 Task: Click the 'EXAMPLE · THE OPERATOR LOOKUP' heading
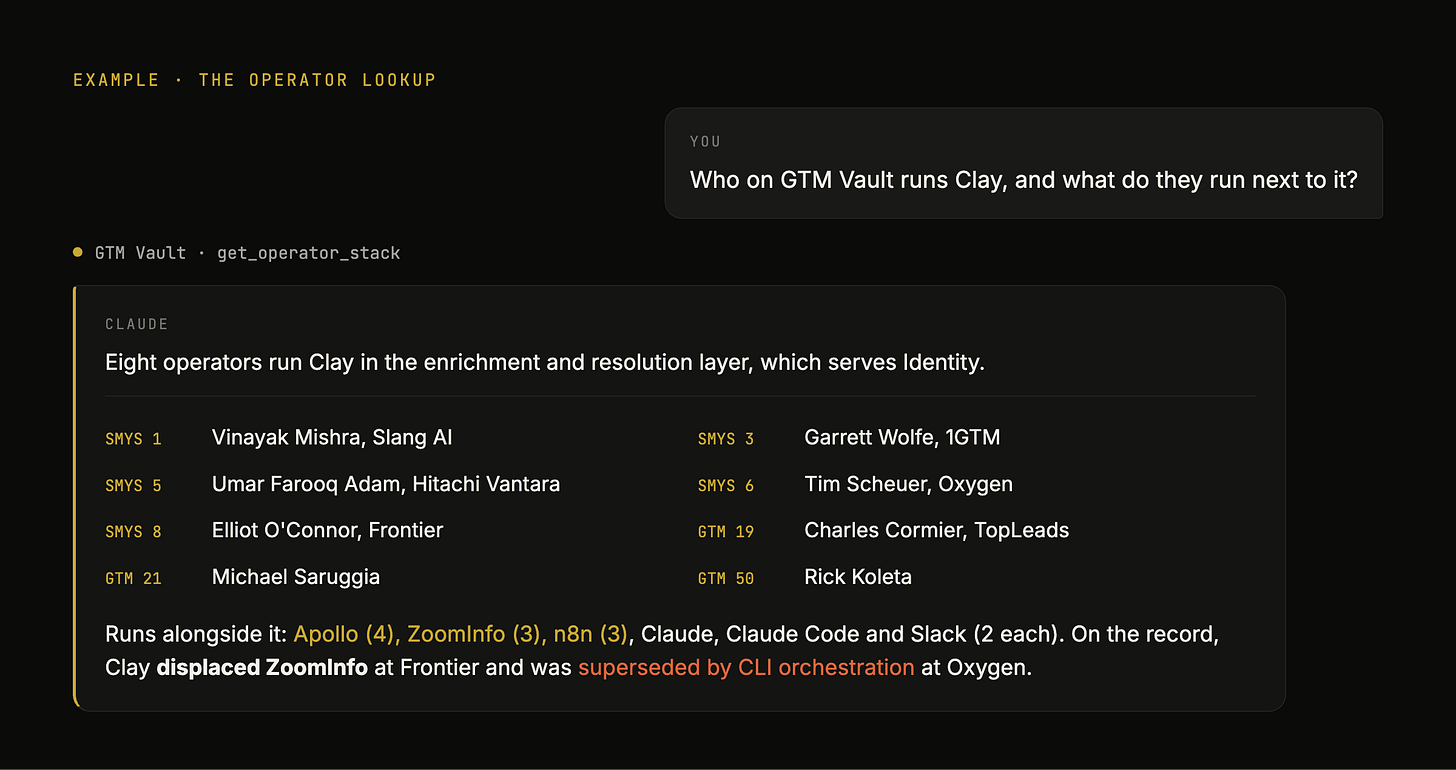tap(255, 80)
